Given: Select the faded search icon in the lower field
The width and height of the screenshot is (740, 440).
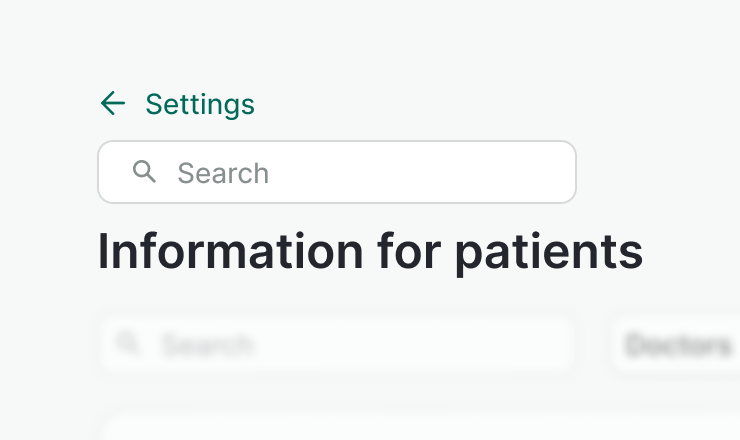Looking at the screenshot, I should click(127, 345).
